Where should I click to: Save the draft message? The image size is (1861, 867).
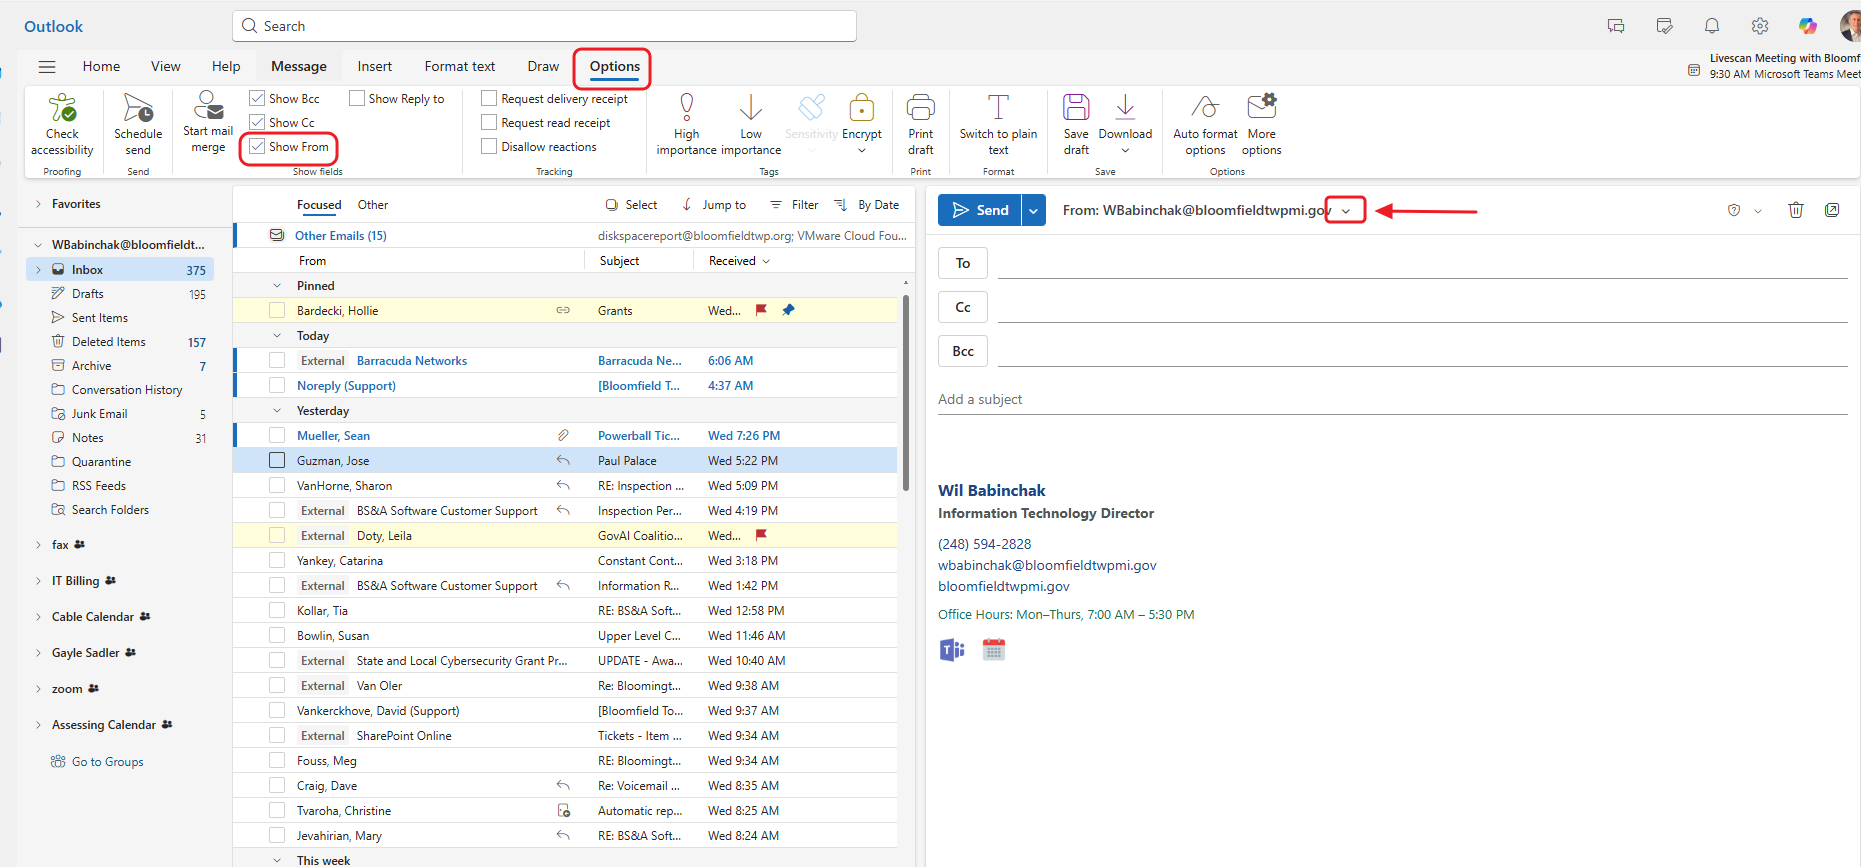1076,124
